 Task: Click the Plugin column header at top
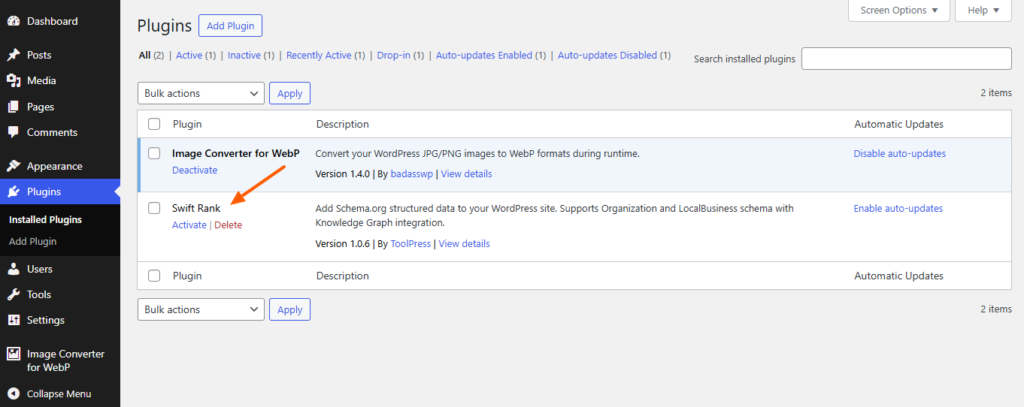pos(187,124)
